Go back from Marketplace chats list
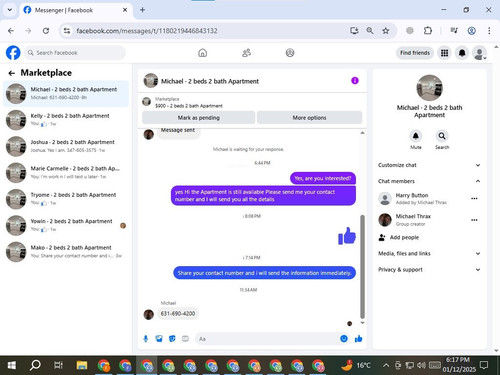 (12, 73)
